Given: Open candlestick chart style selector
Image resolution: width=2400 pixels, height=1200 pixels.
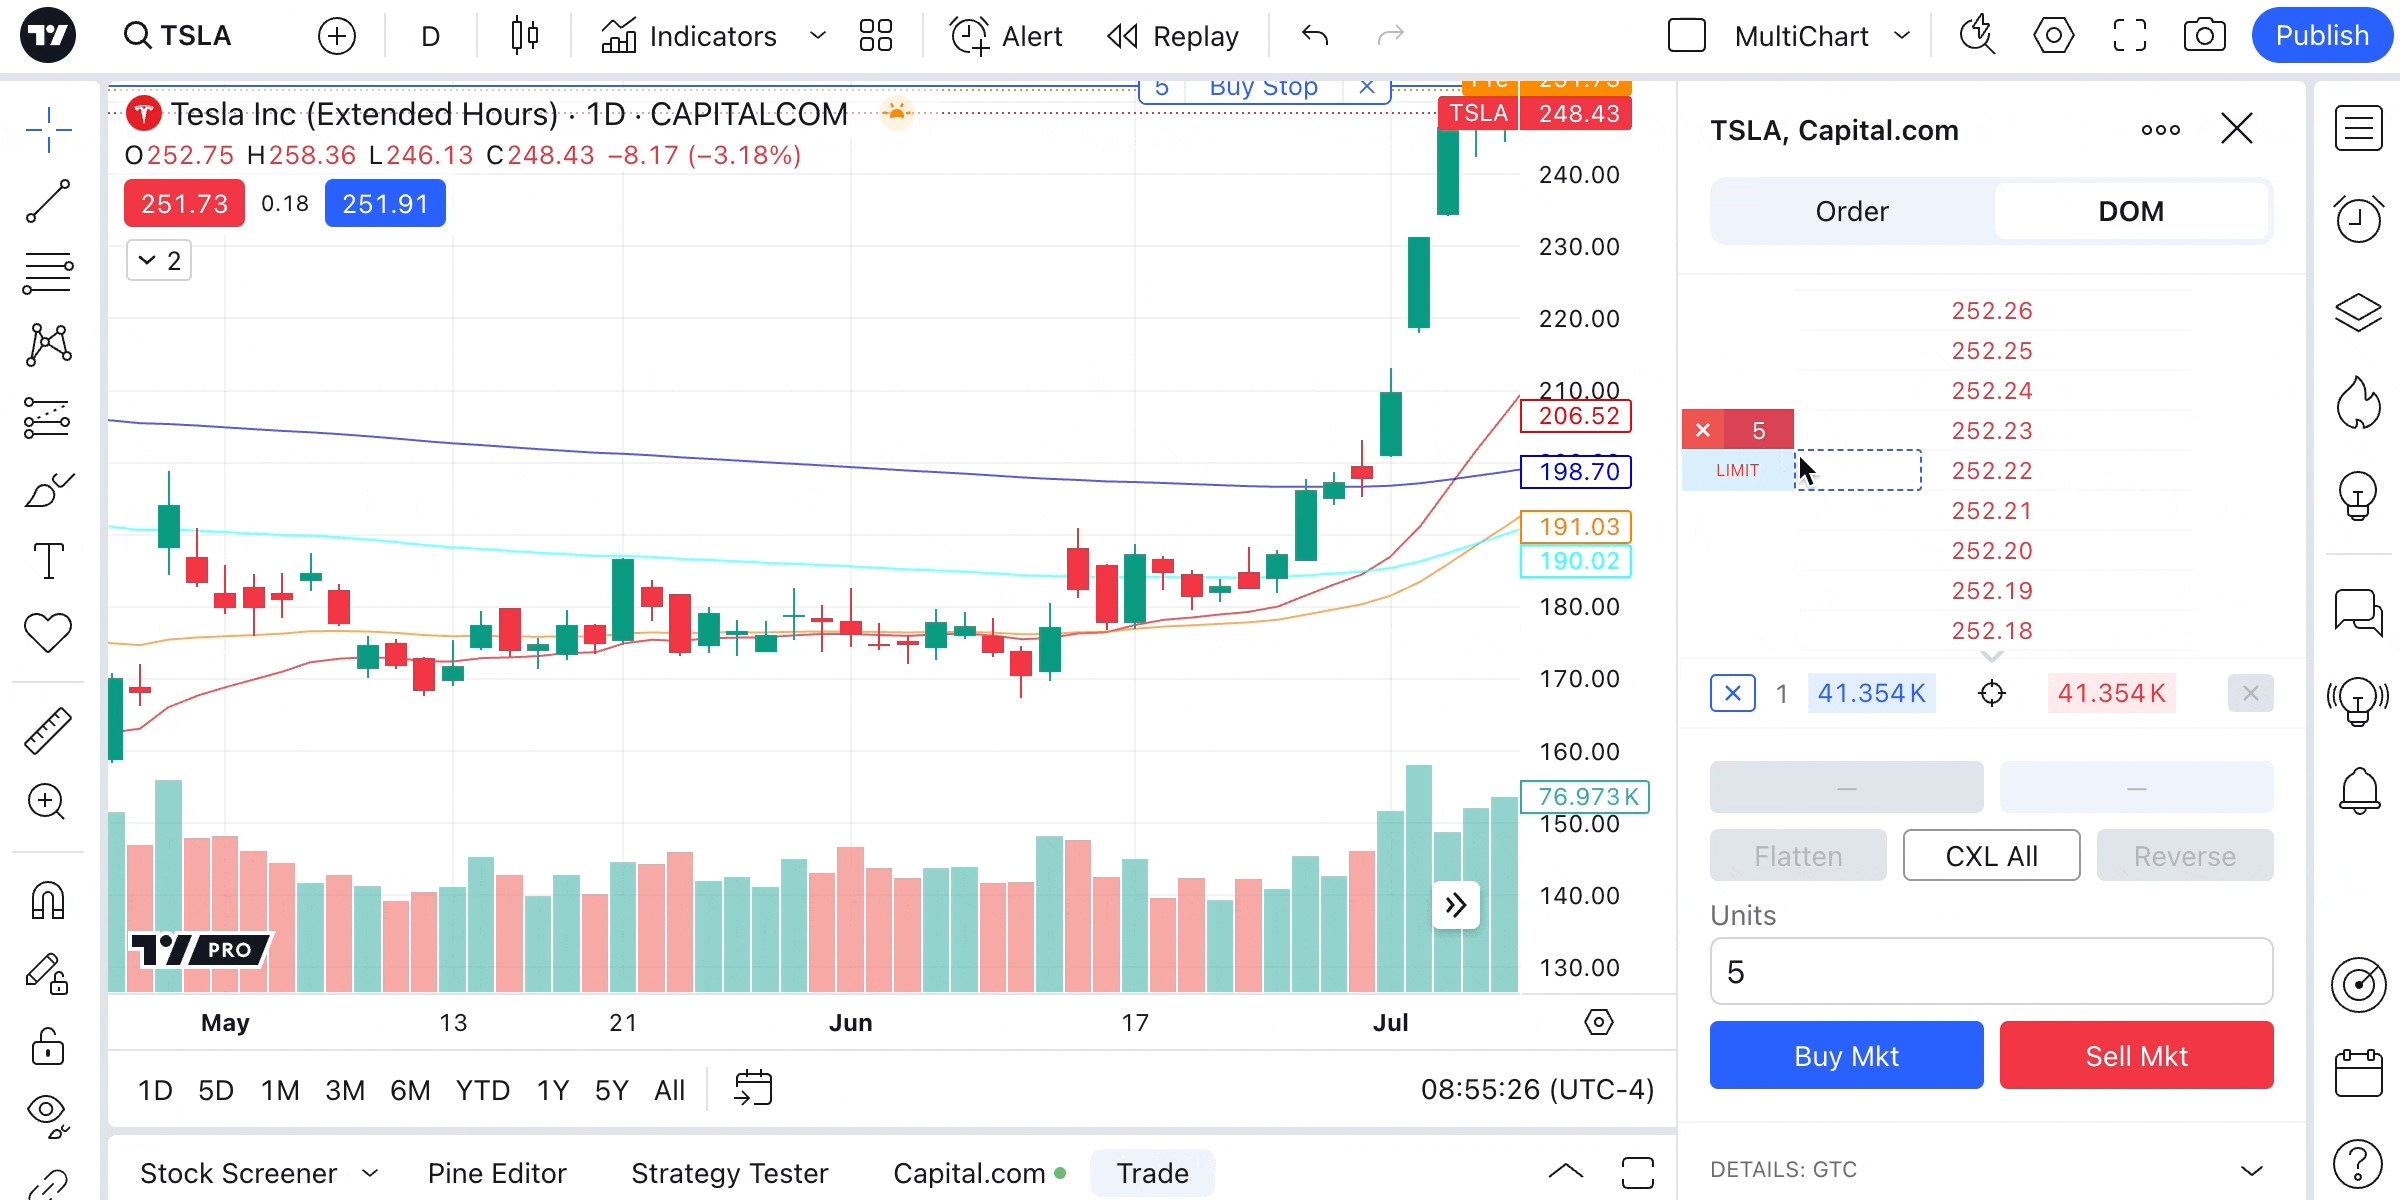Looking at the screenshot, I should pos(524,37).
